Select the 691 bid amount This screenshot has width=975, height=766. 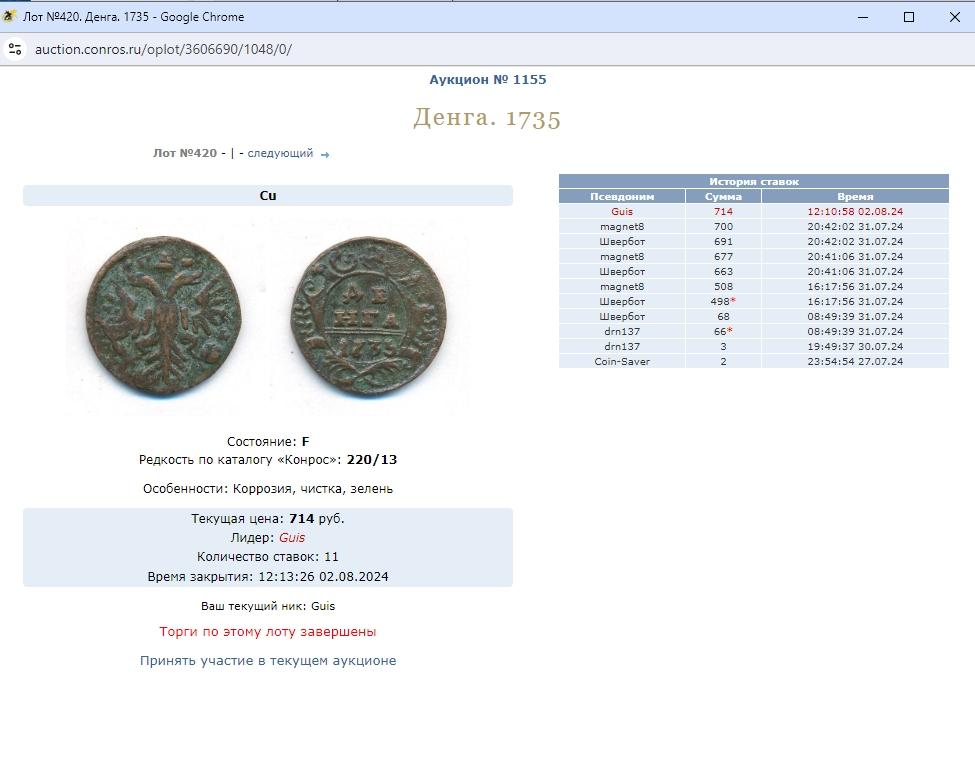tap(723, 241)
